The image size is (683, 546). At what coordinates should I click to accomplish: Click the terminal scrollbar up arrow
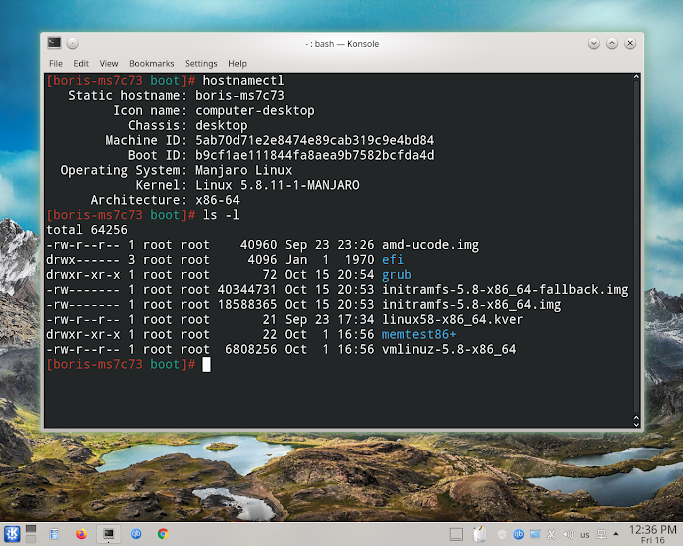(x=636, y=77)
